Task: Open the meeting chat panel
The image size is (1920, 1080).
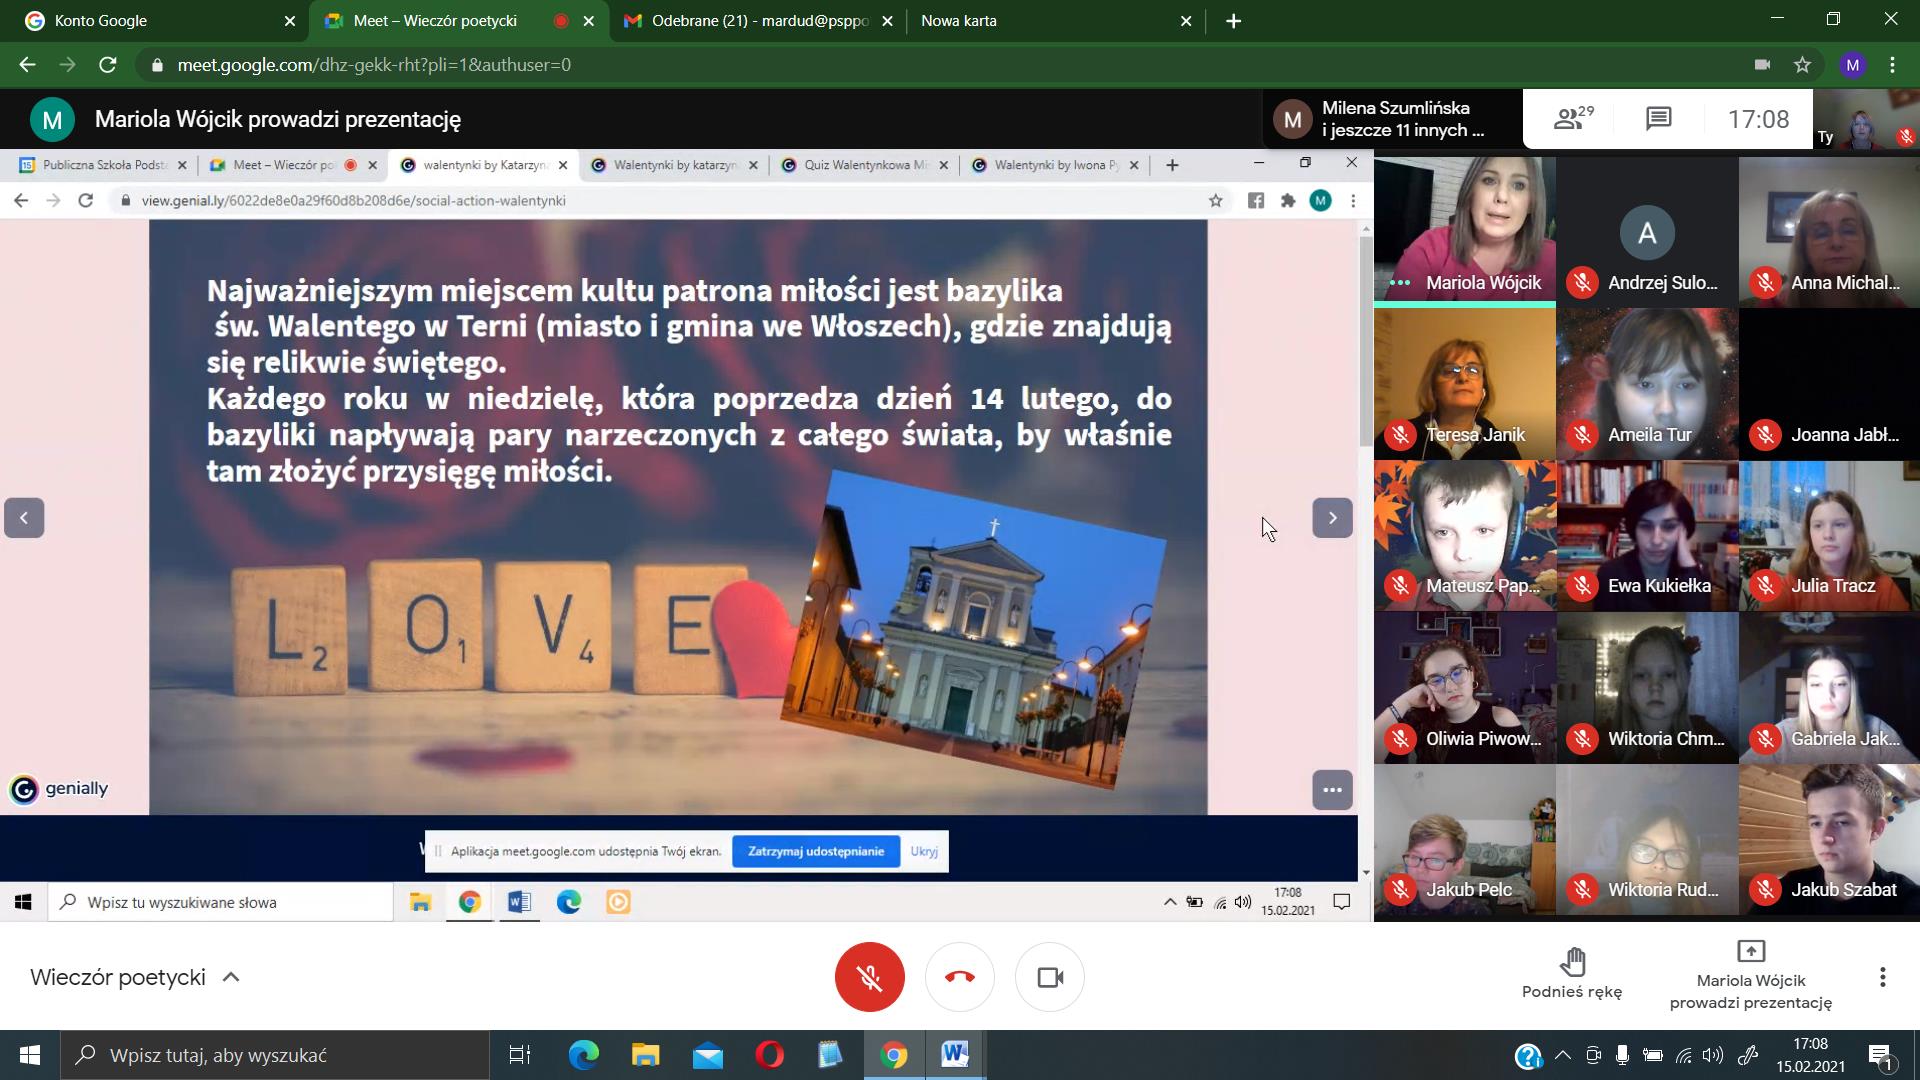Action: pos(1658,119)
